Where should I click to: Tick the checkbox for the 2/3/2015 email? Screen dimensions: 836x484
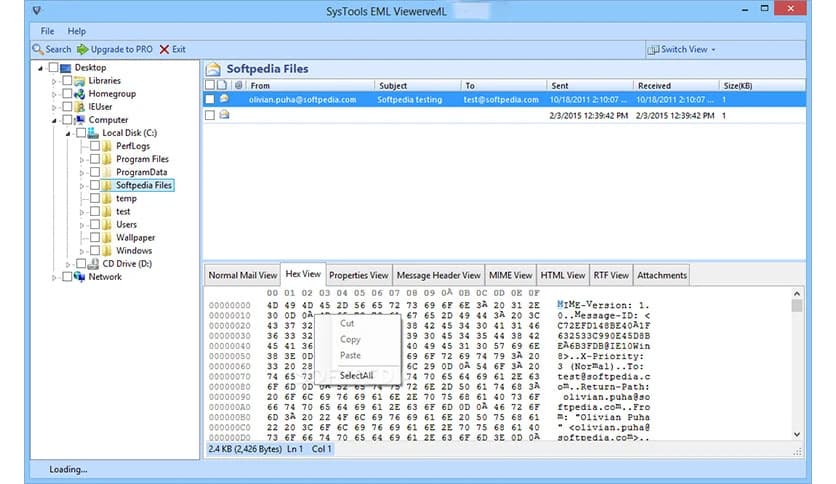click(x=210, y=115)
